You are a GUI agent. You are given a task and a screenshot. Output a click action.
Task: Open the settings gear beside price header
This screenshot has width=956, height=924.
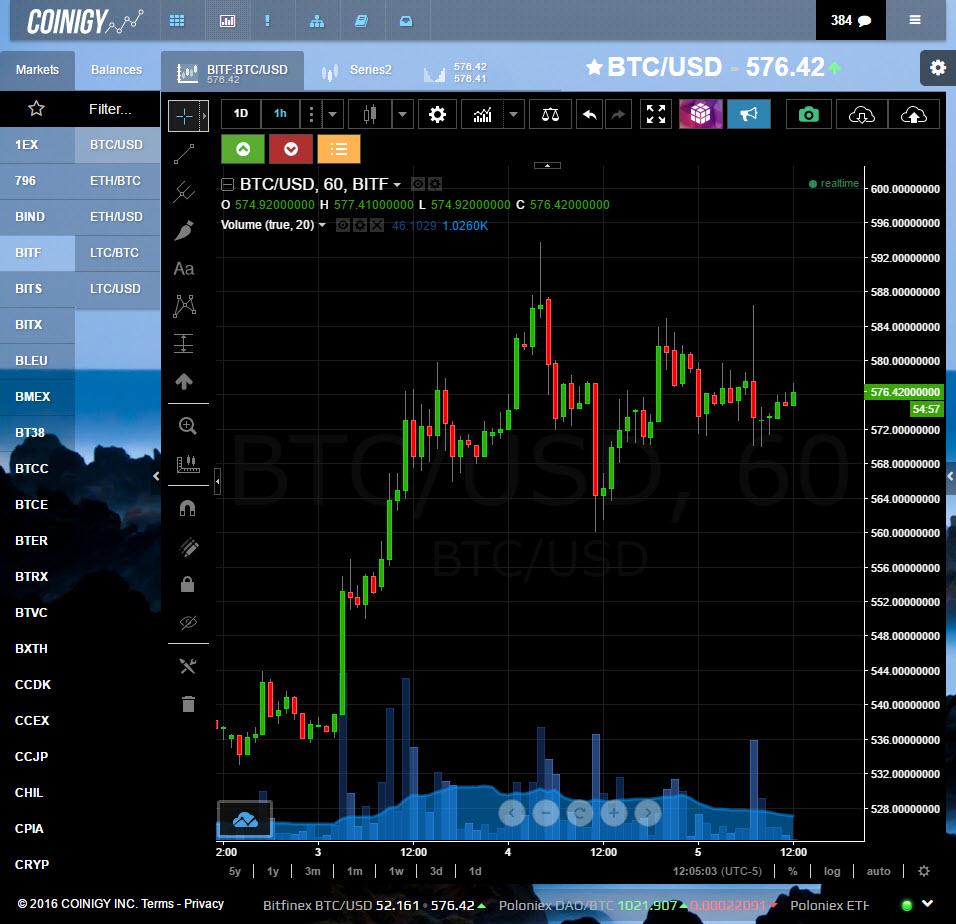938,68
